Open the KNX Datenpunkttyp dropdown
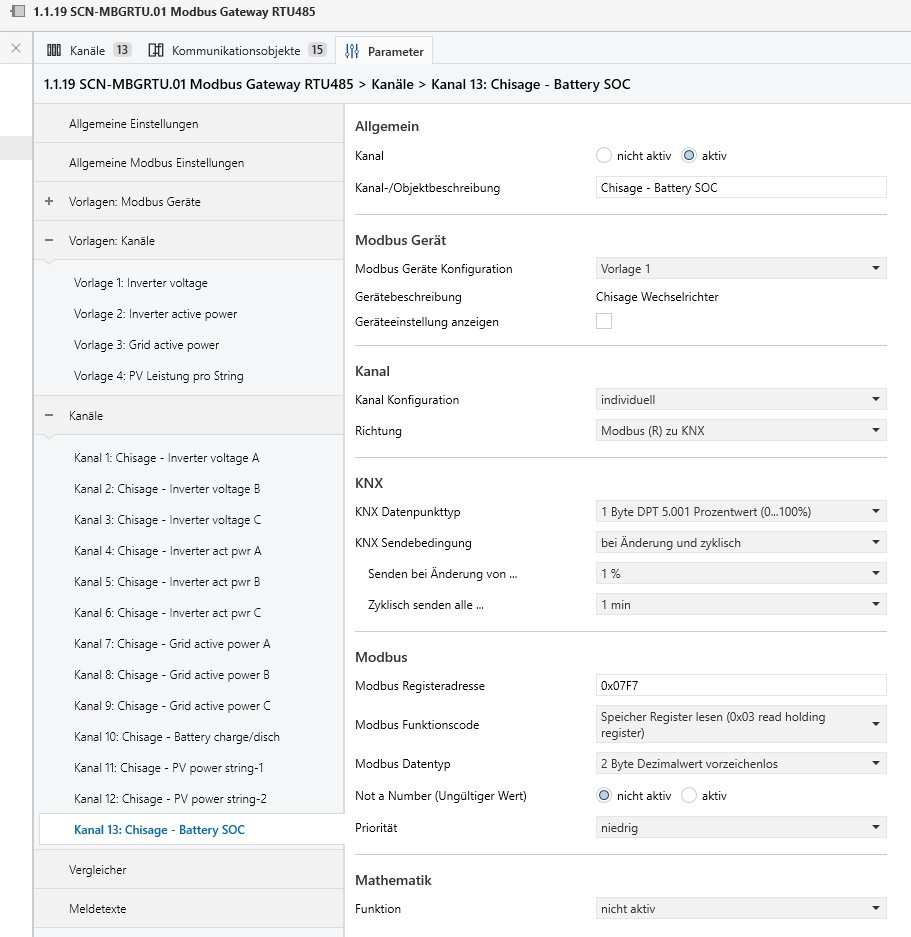 pos(740,512)
